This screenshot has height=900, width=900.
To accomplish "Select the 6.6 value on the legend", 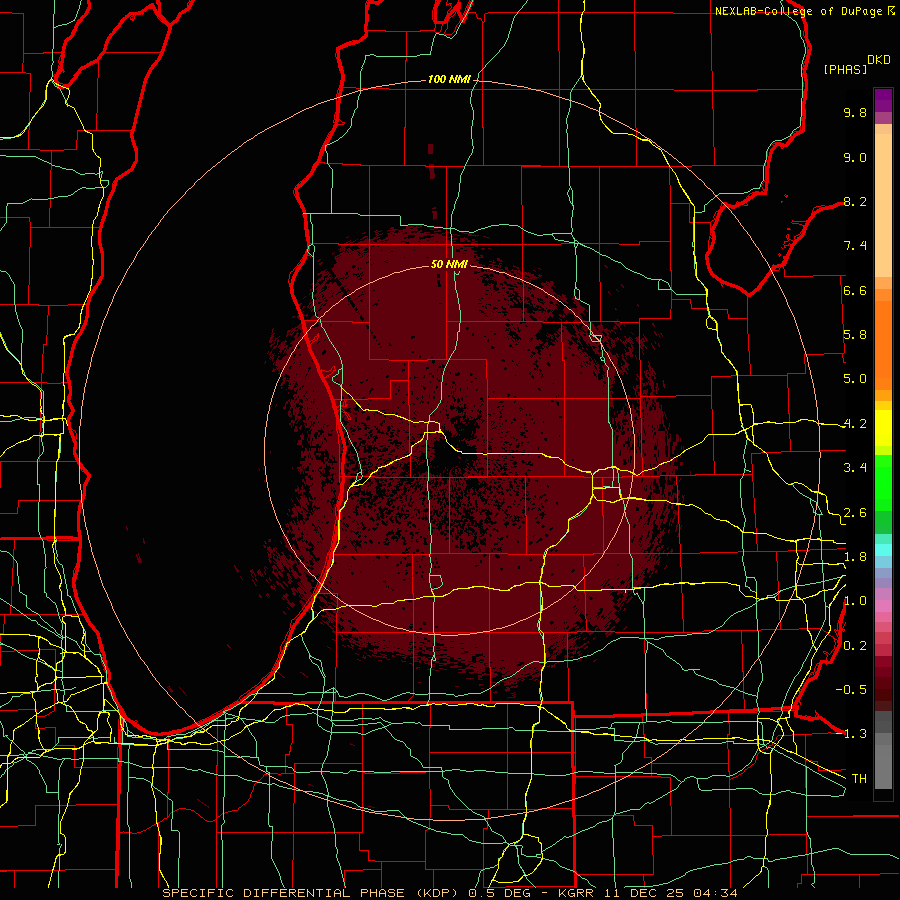I will tap(855, 290).
